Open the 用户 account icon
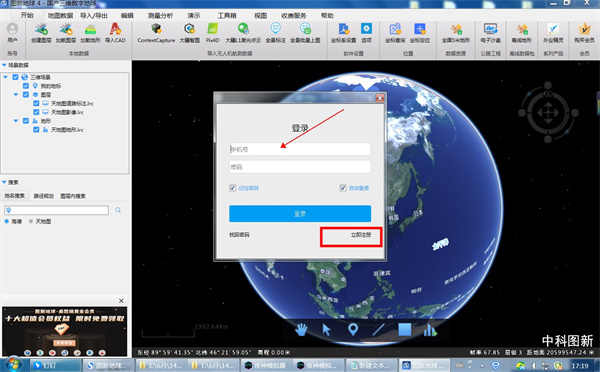600x372 pixels. tap(12, 29)
